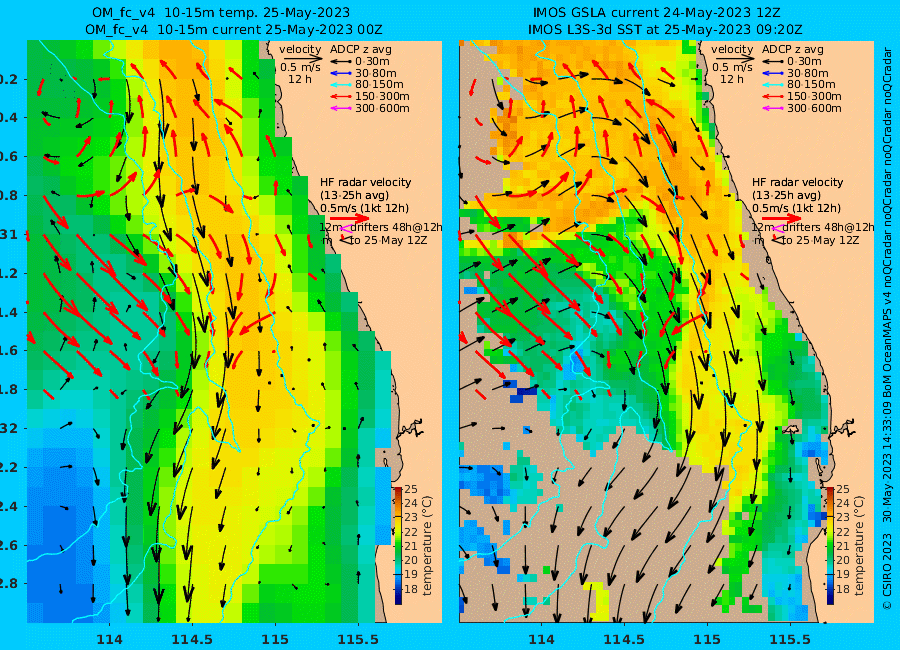Click the title 'OM_fc_v4 10-15m current 25-May-2023 00Z'
Viewport: 900px width, 650px height.
pos(234,29)
